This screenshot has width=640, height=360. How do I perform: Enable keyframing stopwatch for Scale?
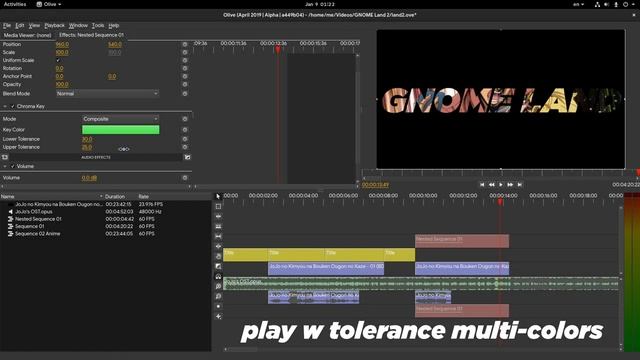click(x=185, y=52)
